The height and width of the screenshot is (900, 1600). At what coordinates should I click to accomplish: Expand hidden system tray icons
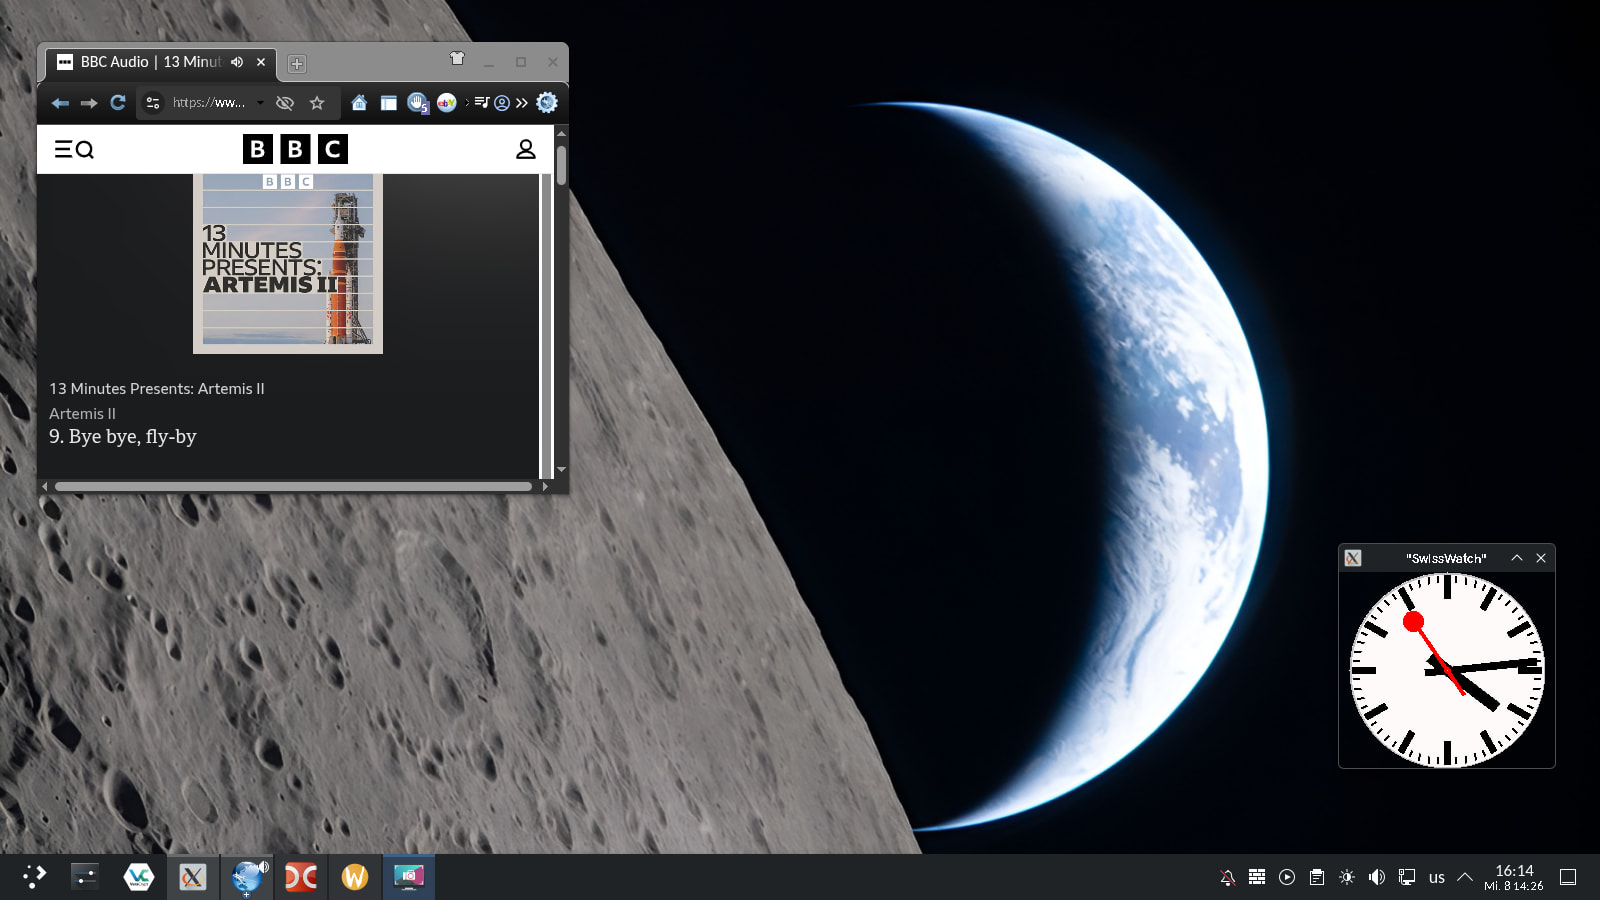(x=1465, y=877)
